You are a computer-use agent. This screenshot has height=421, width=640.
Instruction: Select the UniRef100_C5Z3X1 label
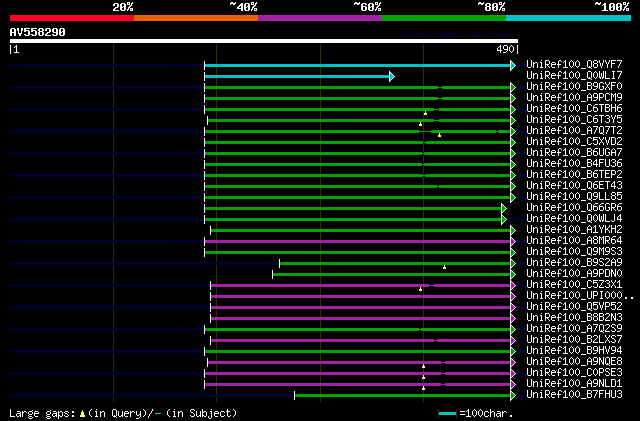click(574, 285)
